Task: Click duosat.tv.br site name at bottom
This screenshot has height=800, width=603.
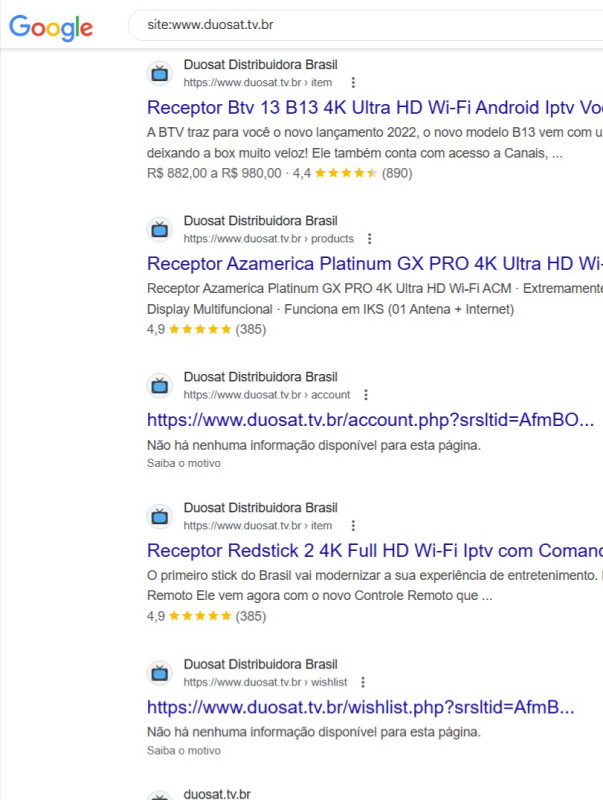Action: (217, 794)
